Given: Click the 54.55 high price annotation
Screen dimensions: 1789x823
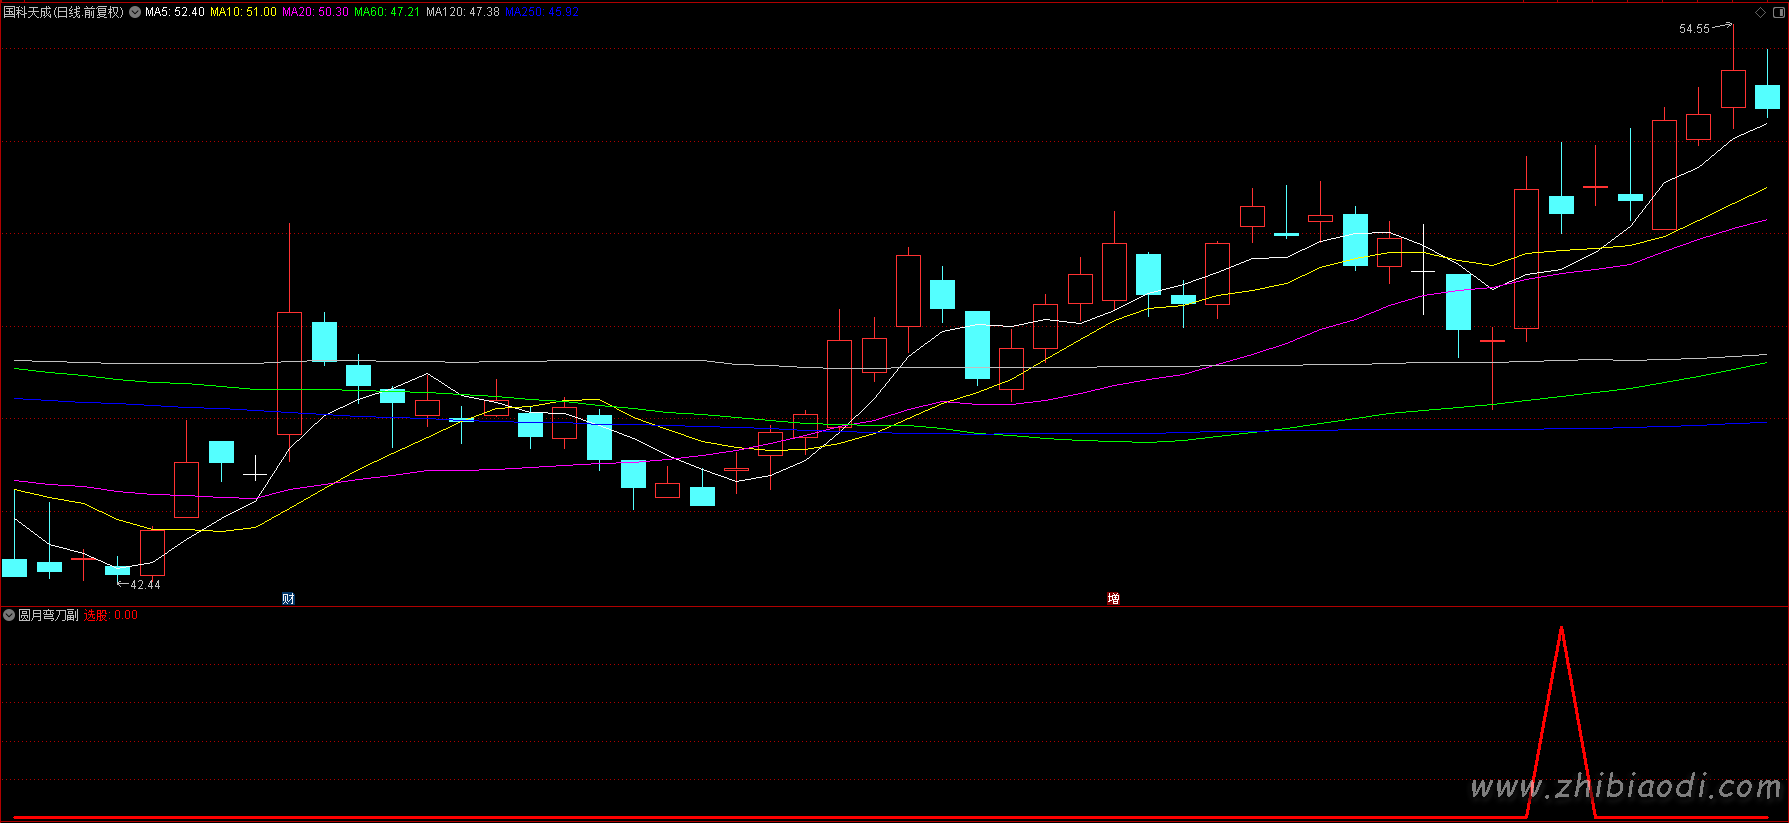Looking at the screenshot, I should pos(1694,29).
